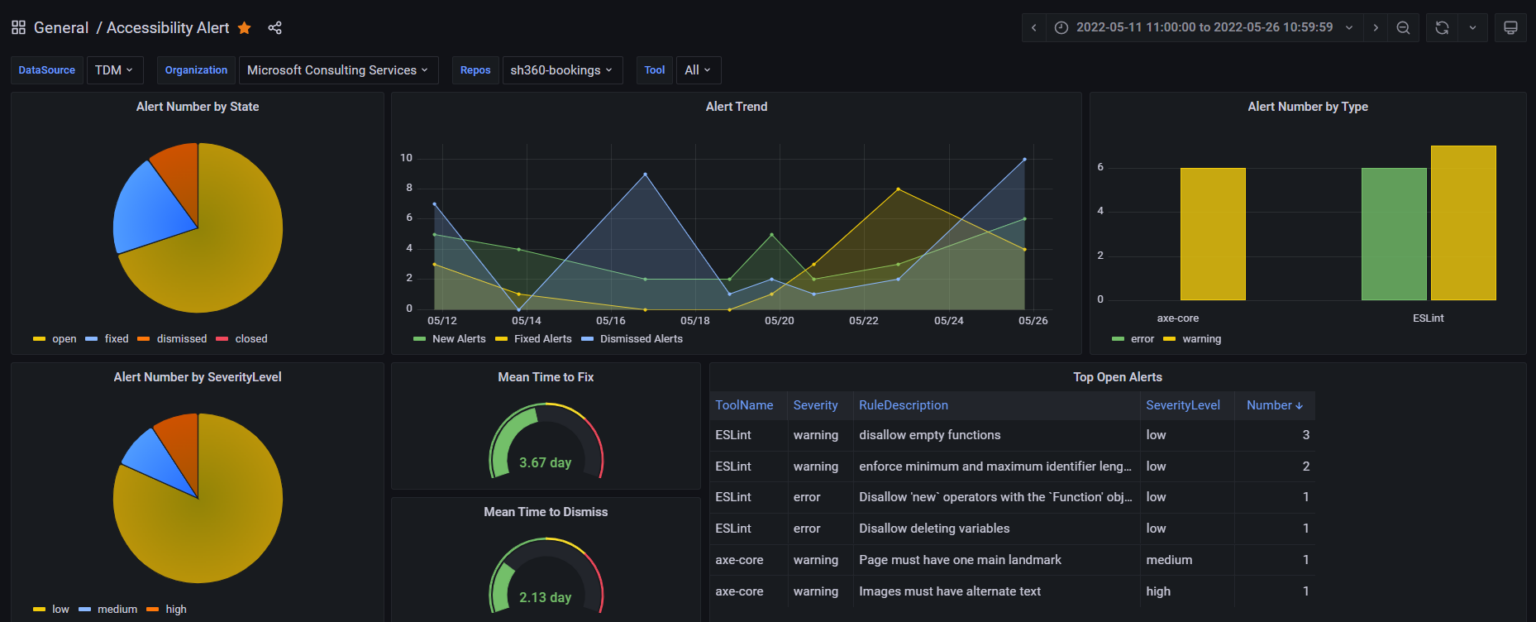
Task: Zoom out the time range with magnifier icon
Action: pyautogui.click(x=1402, y=27)
